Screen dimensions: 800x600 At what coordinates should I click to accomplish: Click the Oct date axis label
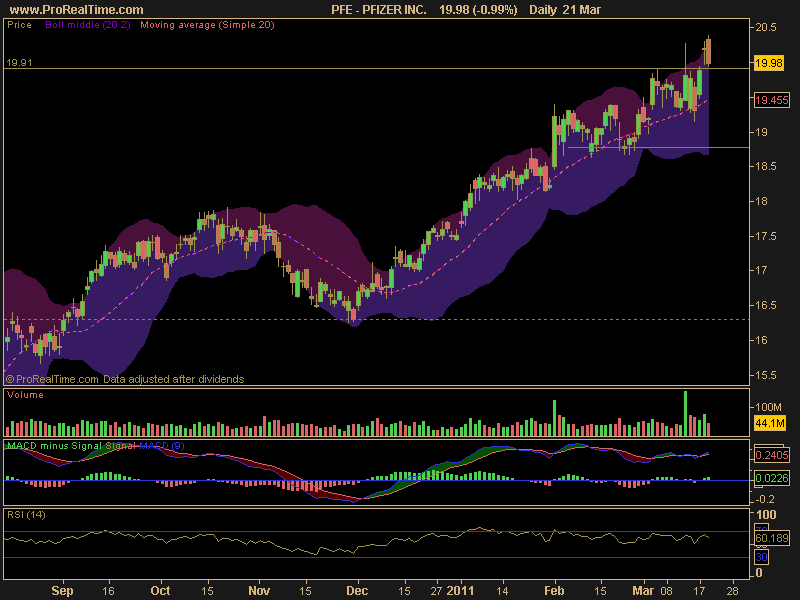160,591
